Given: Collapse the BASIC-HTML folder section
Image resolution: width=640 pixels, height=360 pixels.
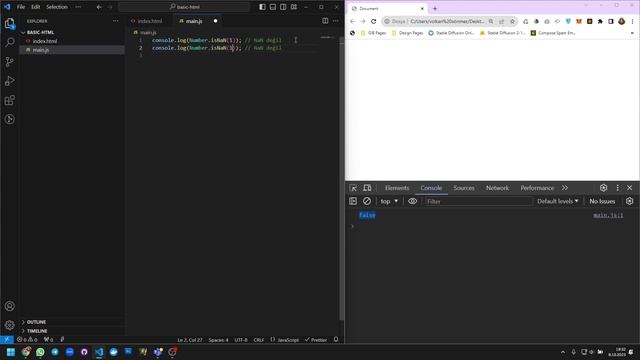Looking at the screenshot, I should point(72,32).
